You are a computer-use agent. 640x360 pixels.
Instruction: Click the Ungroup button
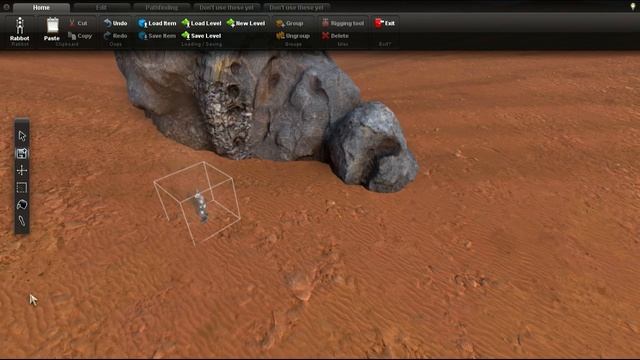click(x=293, y=36)
